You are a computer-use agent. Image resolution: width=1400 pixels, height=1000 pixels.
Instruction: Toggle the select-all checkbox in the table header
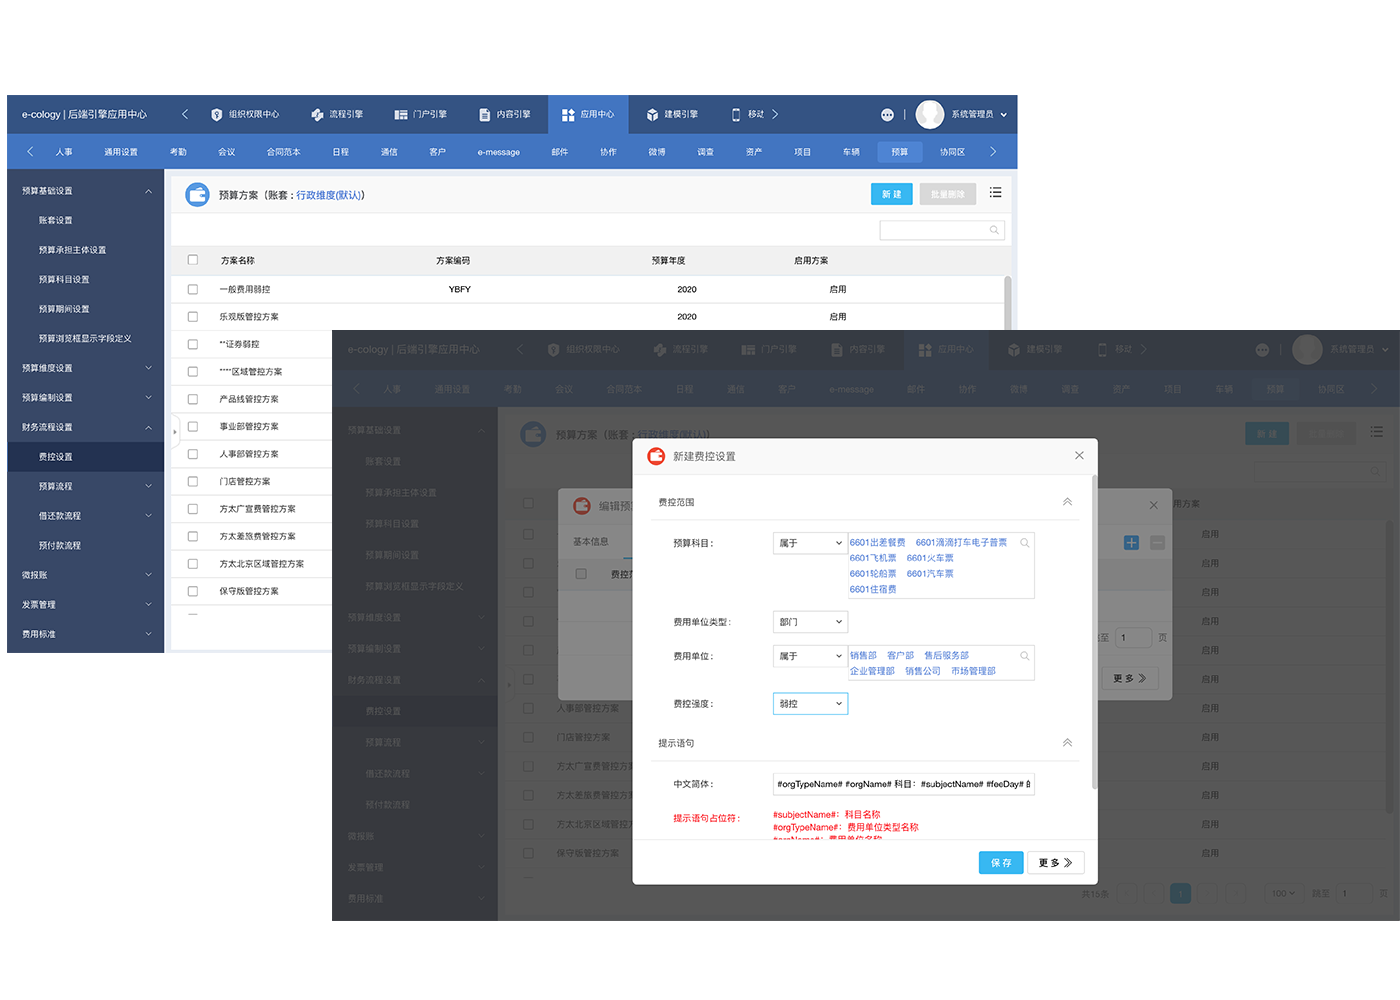[x=193, y=260]
